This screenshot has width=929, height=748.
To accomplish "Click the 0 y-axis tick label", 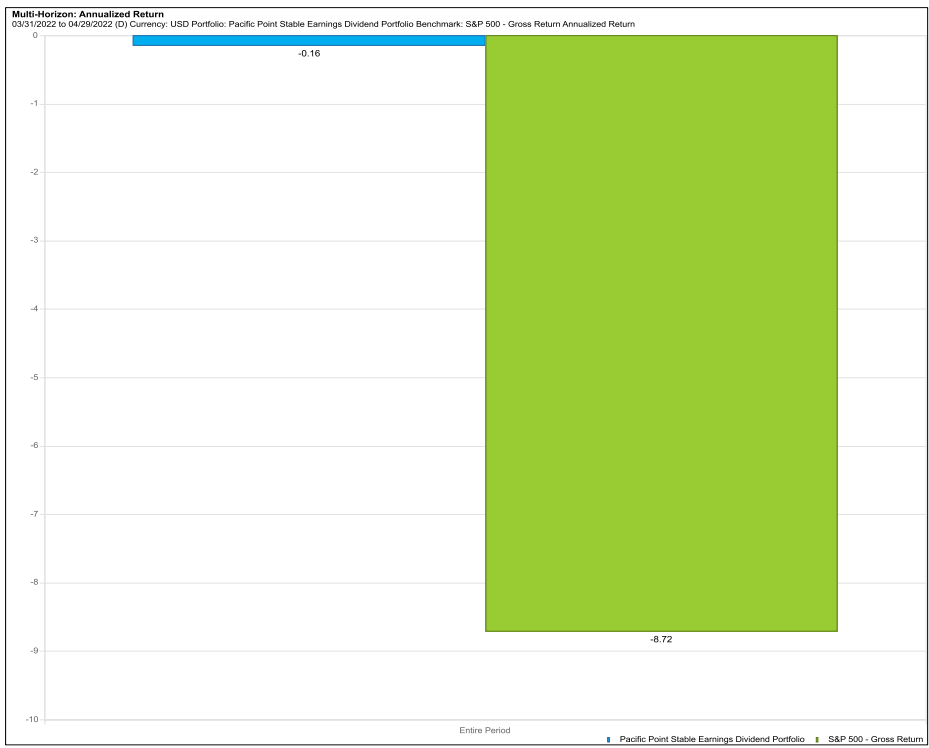I will [35, 36].
